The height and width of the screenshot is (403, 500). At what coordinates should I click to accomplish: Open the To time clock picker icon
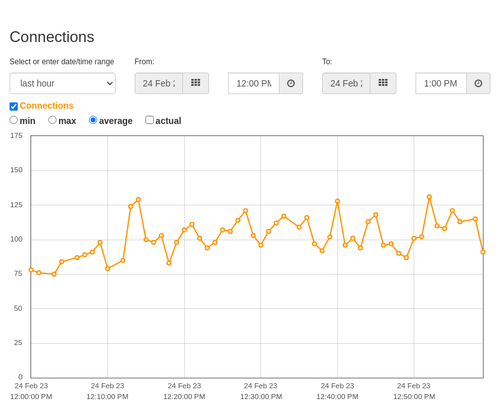[478, 83]
